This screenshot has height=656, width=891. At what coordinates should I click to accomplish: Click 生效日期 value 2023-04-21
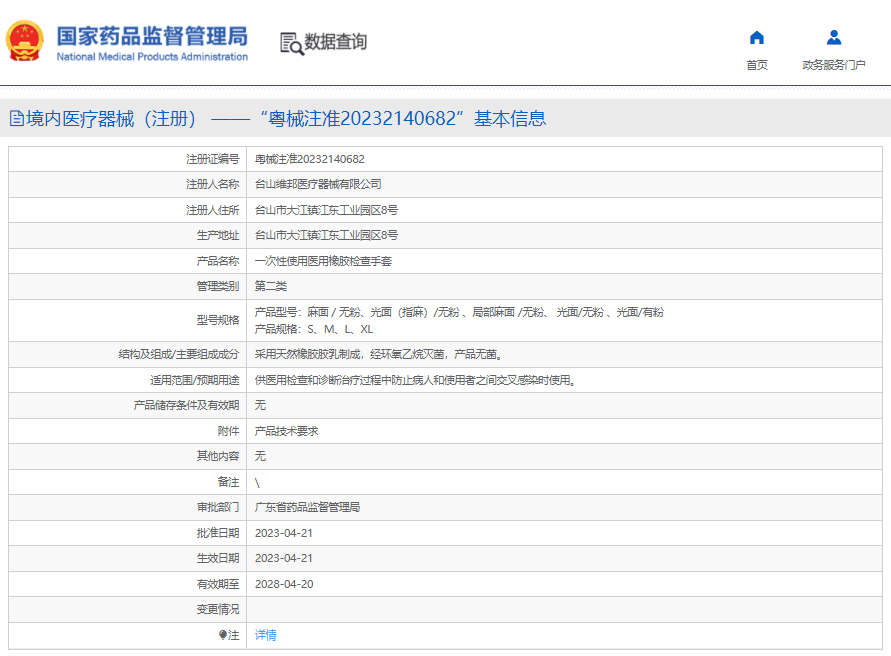pos(284,558)
